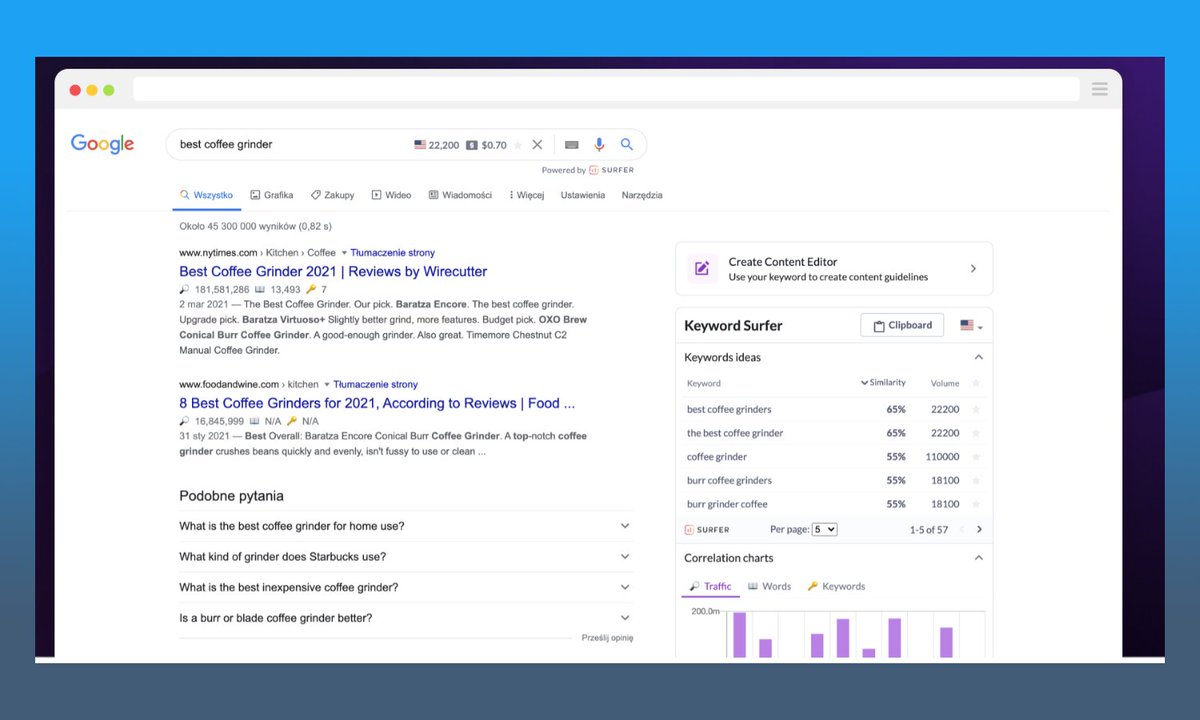
Task: Click 'Prześlij opinię' feedback link
Action: (607, 638)
